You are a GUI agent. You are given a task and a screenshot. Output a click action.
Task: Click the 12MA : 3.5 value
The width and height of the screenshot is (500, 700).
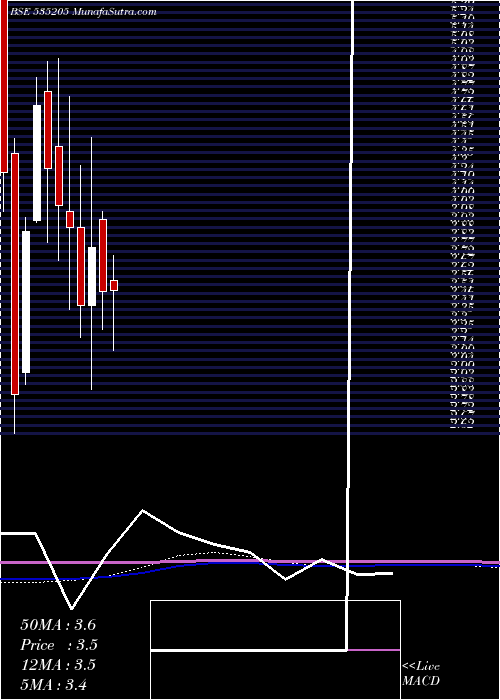point(58,664)
